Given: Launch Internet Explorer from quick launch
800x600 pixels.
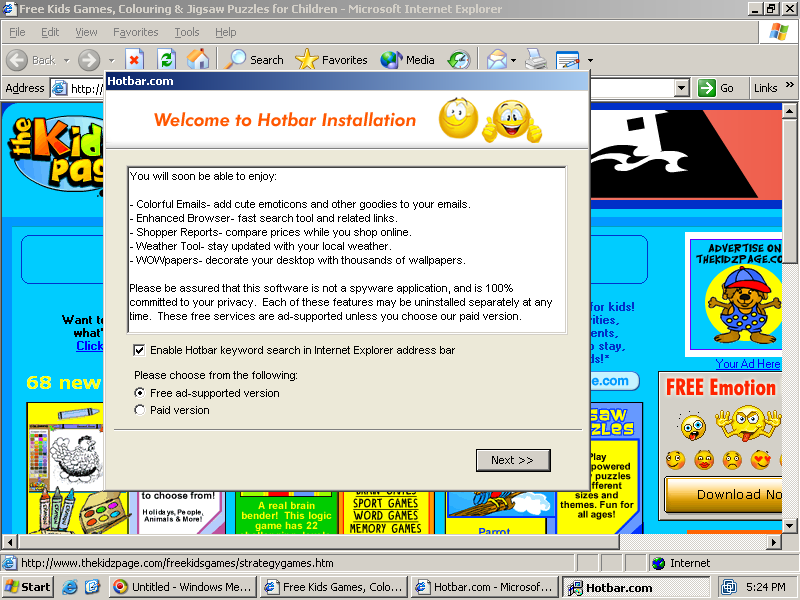Looking at the screenshot, I should click(x=70, y=587).
